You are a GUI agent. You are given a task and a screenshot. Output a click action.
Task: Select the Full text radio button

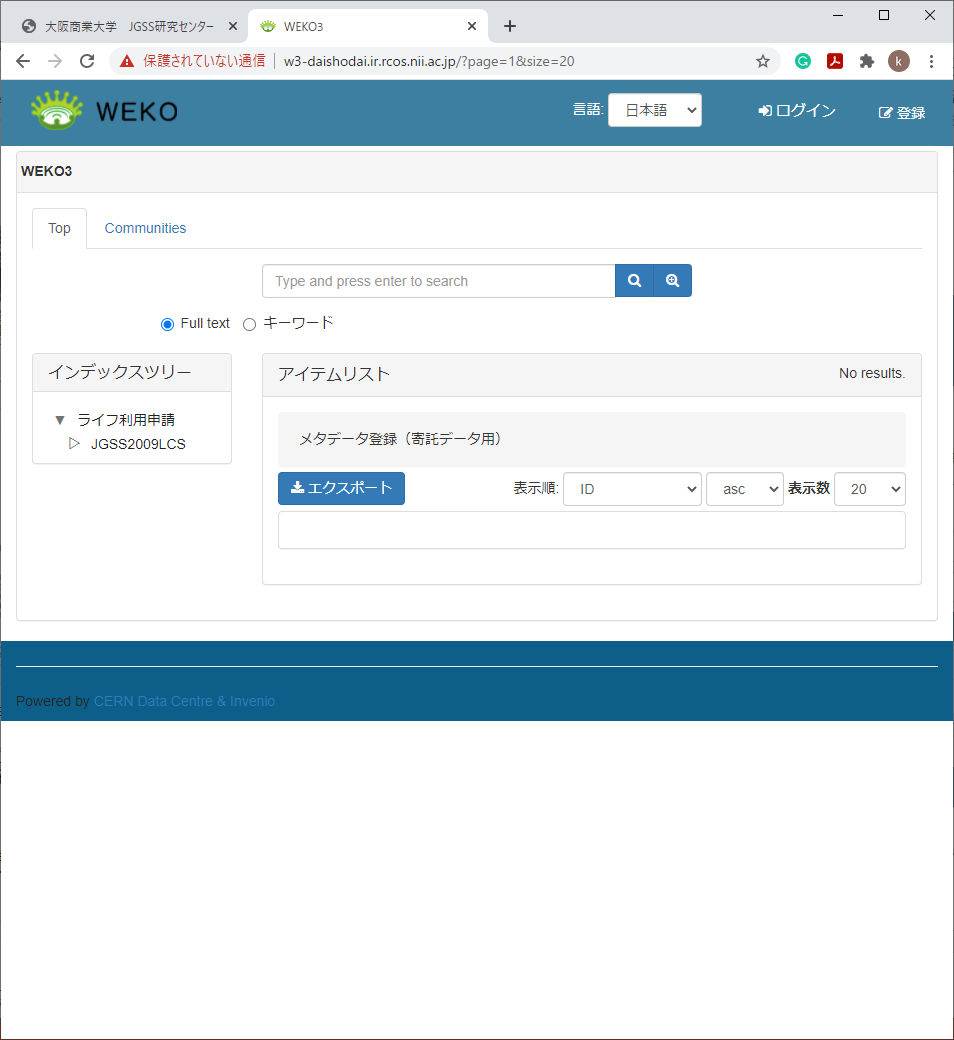coord(167,324)
